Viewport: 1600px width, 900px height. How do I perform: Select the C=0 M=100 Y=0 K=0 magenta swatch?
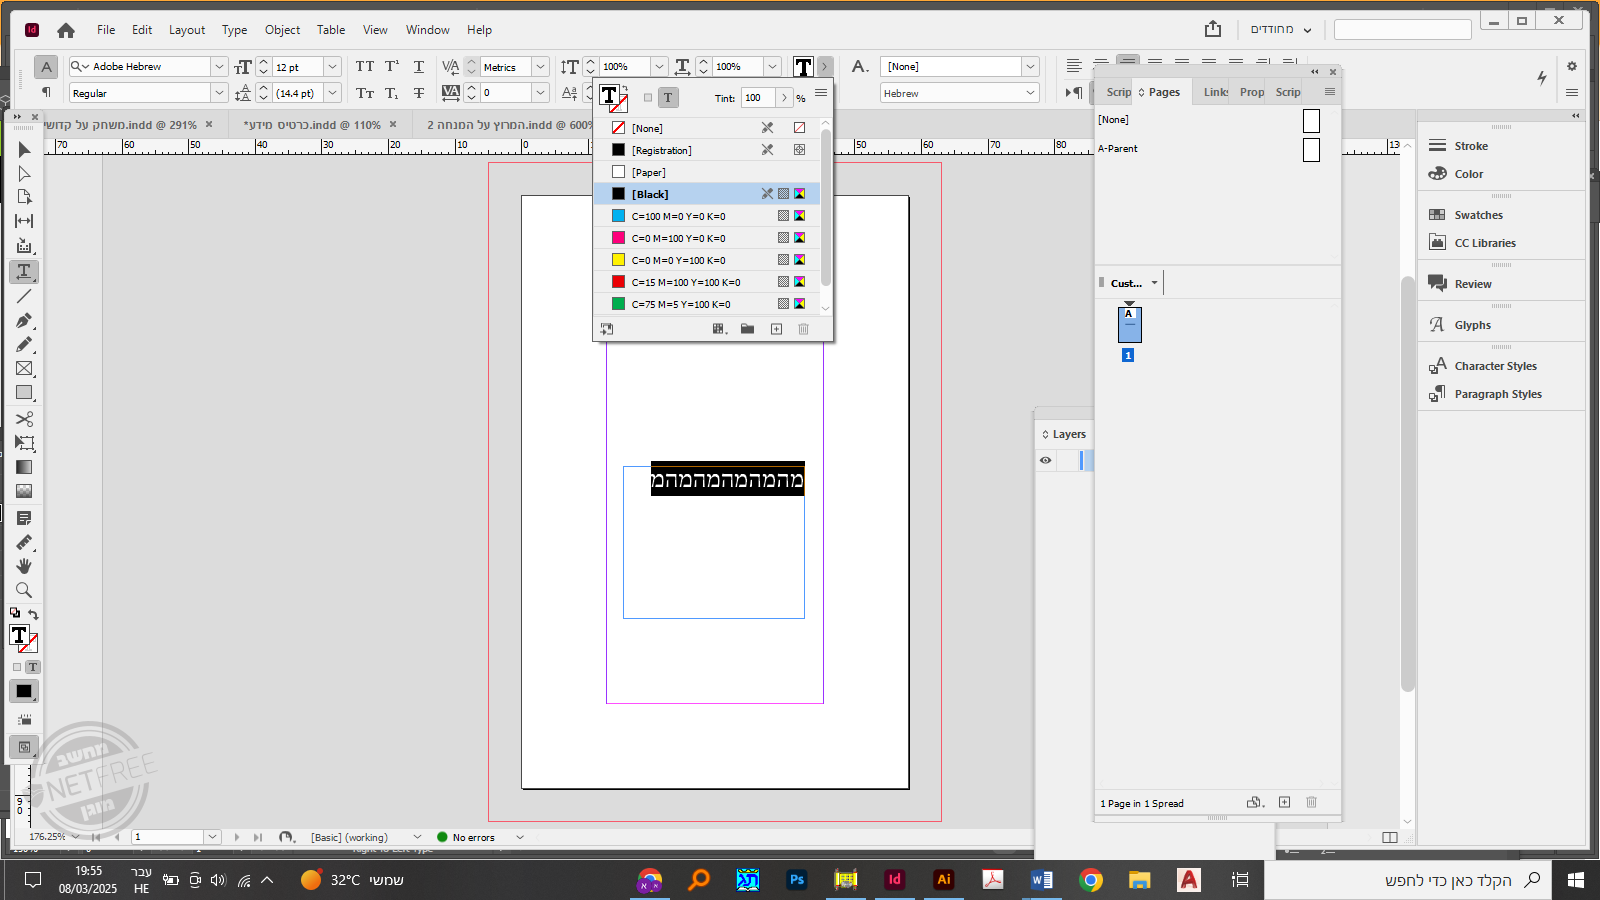coord(678,238)
